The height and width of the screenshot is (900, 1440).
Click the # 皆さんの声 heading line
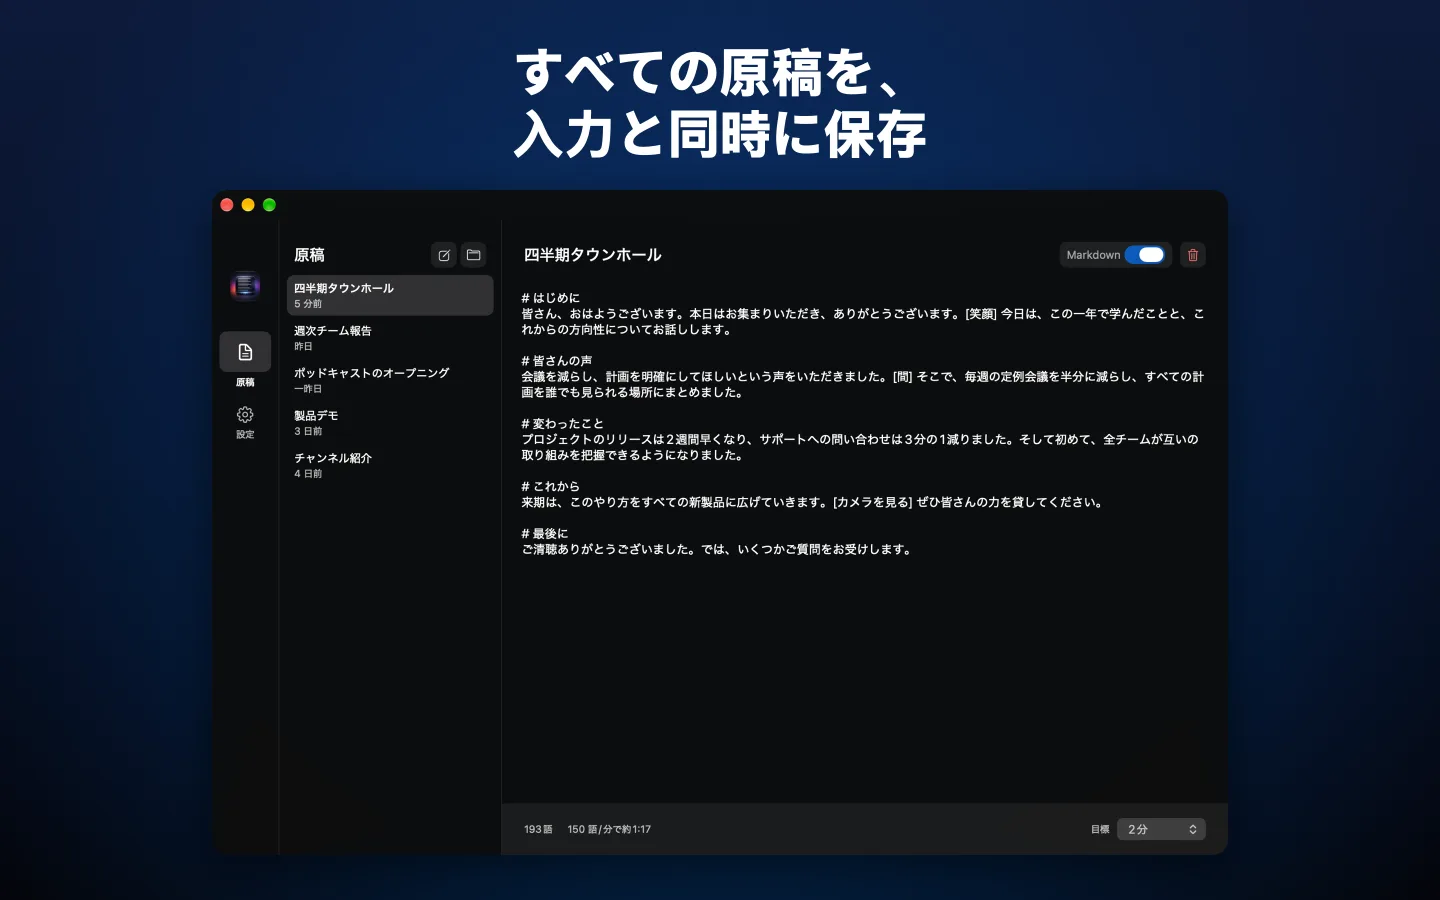557,361
